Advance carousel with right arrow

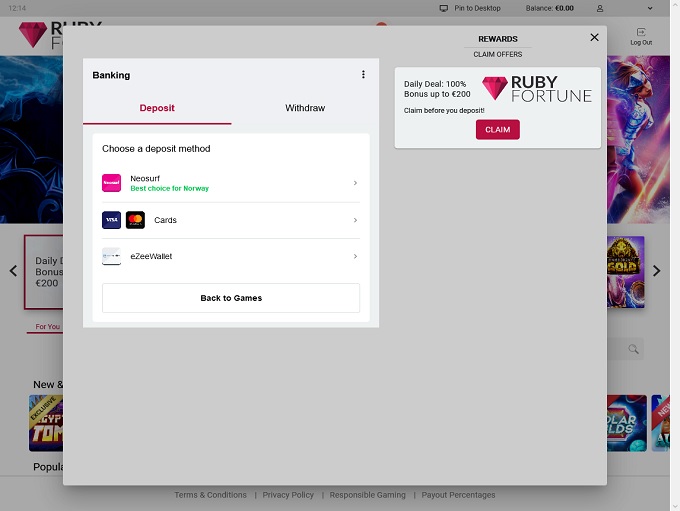pyautogui.click(x=657, y=271)
